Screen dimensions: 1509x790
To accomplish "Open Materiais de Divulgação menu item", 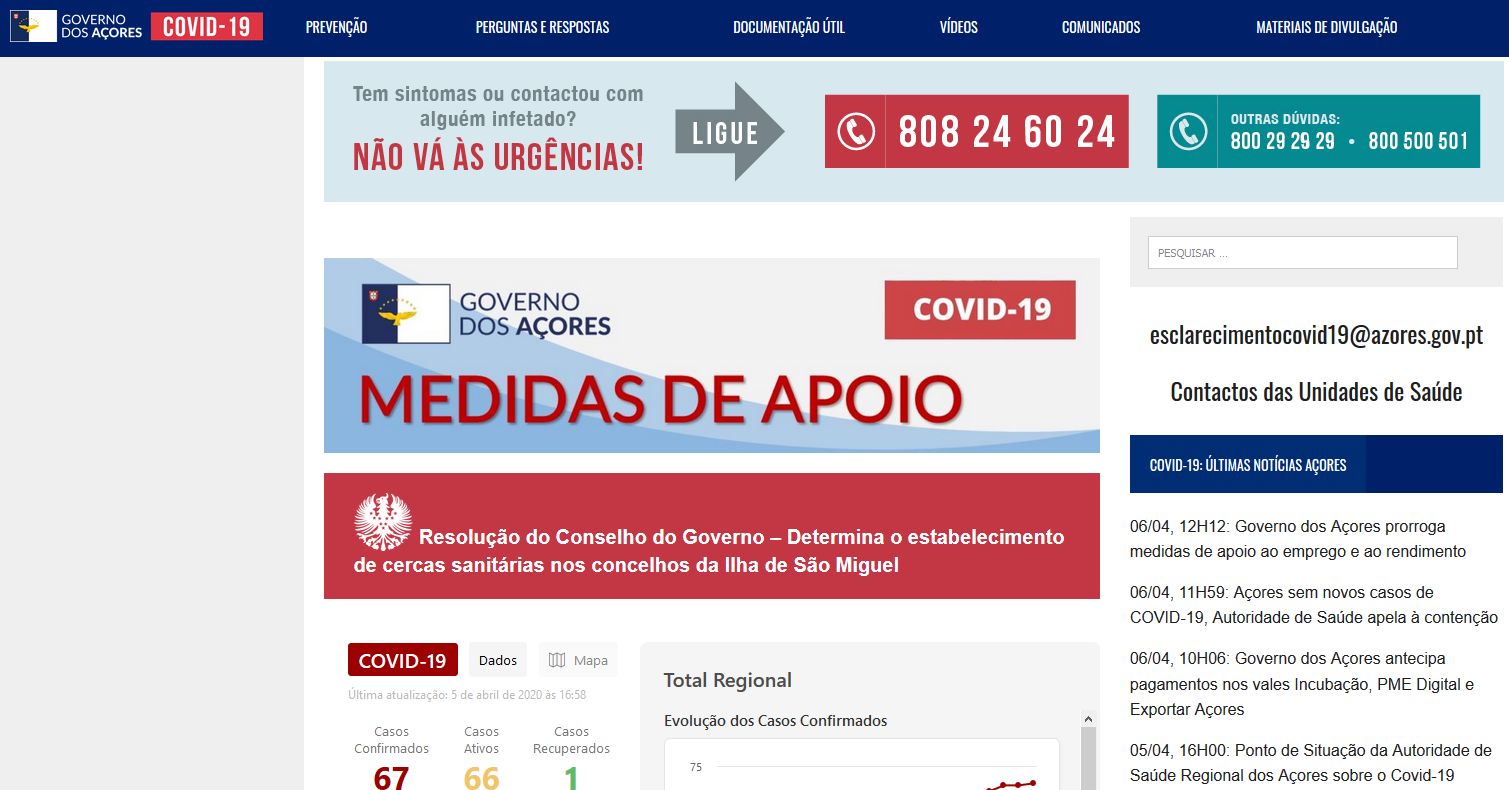I will point(1326,27).
